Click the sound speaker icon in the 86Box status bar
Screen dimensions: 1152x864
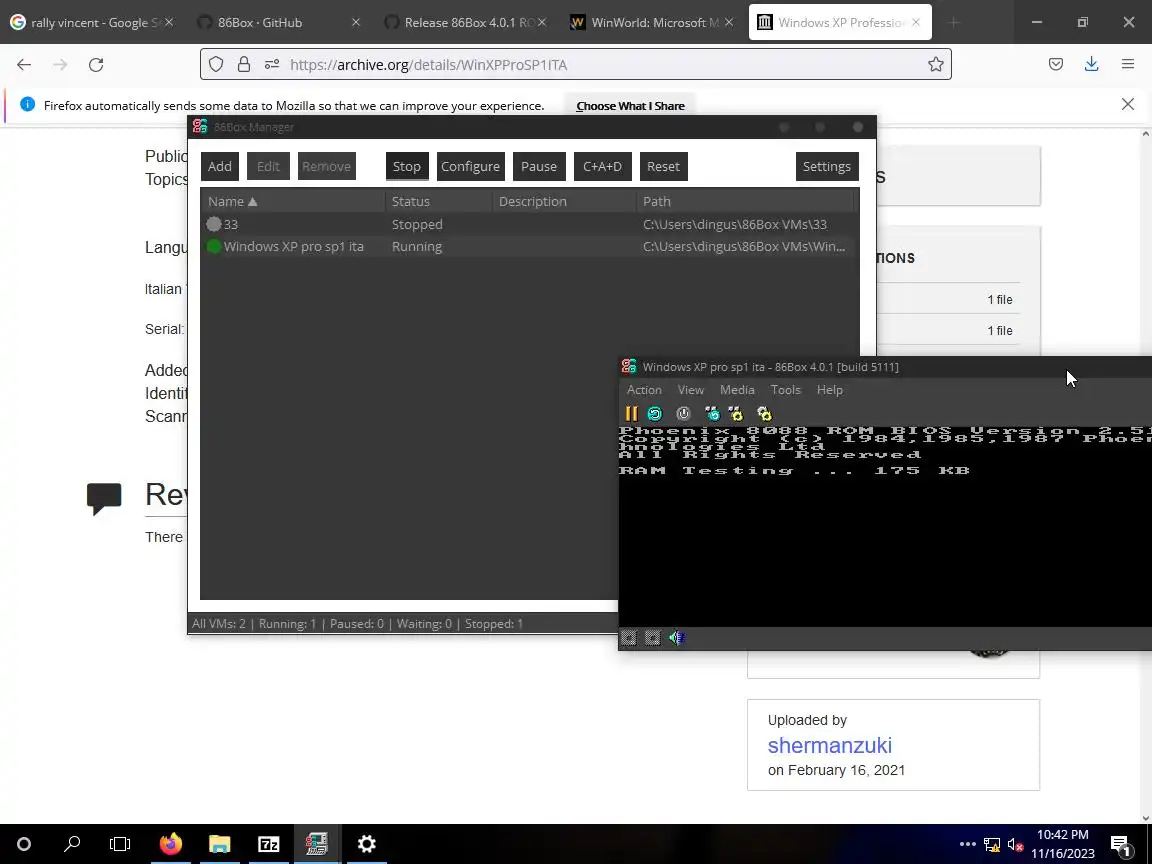tap(677, 638)
